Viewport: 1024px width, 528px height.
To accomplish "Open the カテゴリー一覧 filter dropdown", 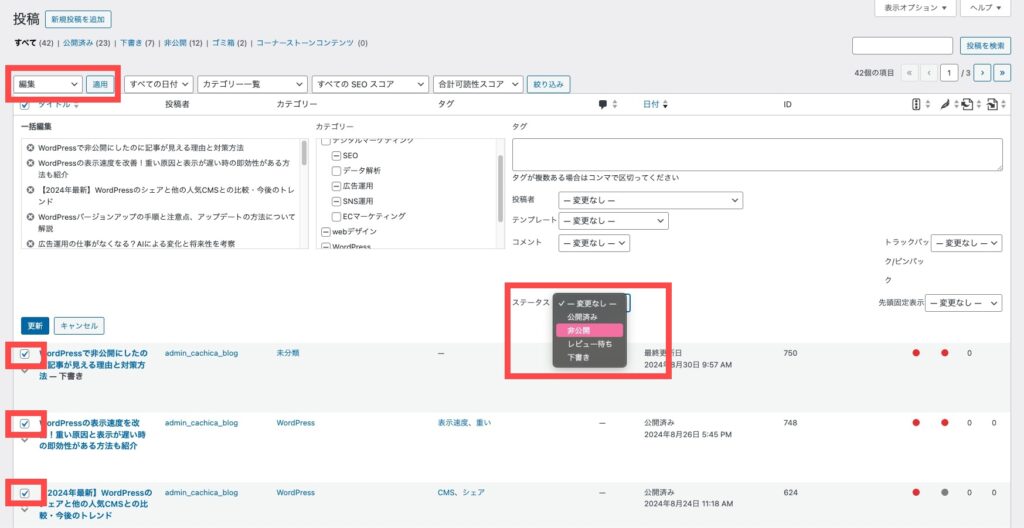I will click(252, 84).
